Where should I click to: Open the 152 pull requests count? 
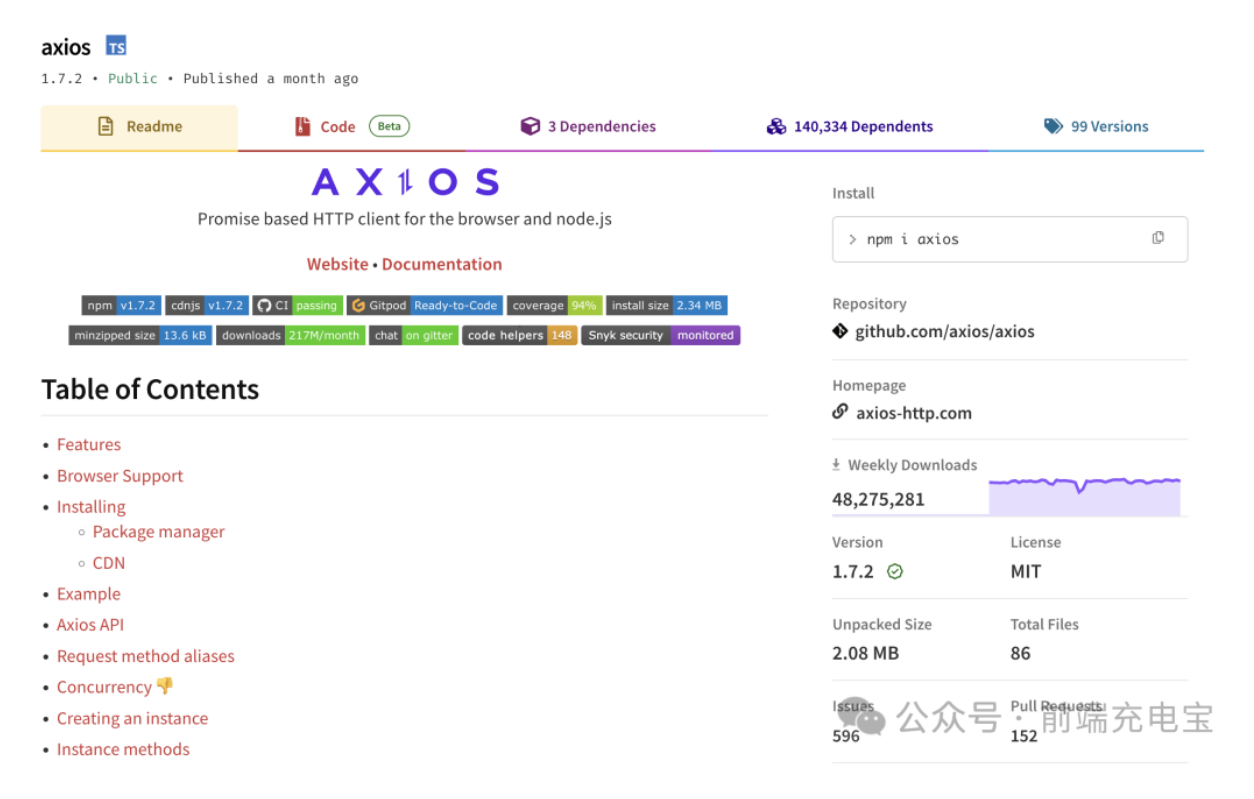point(1024,735)
